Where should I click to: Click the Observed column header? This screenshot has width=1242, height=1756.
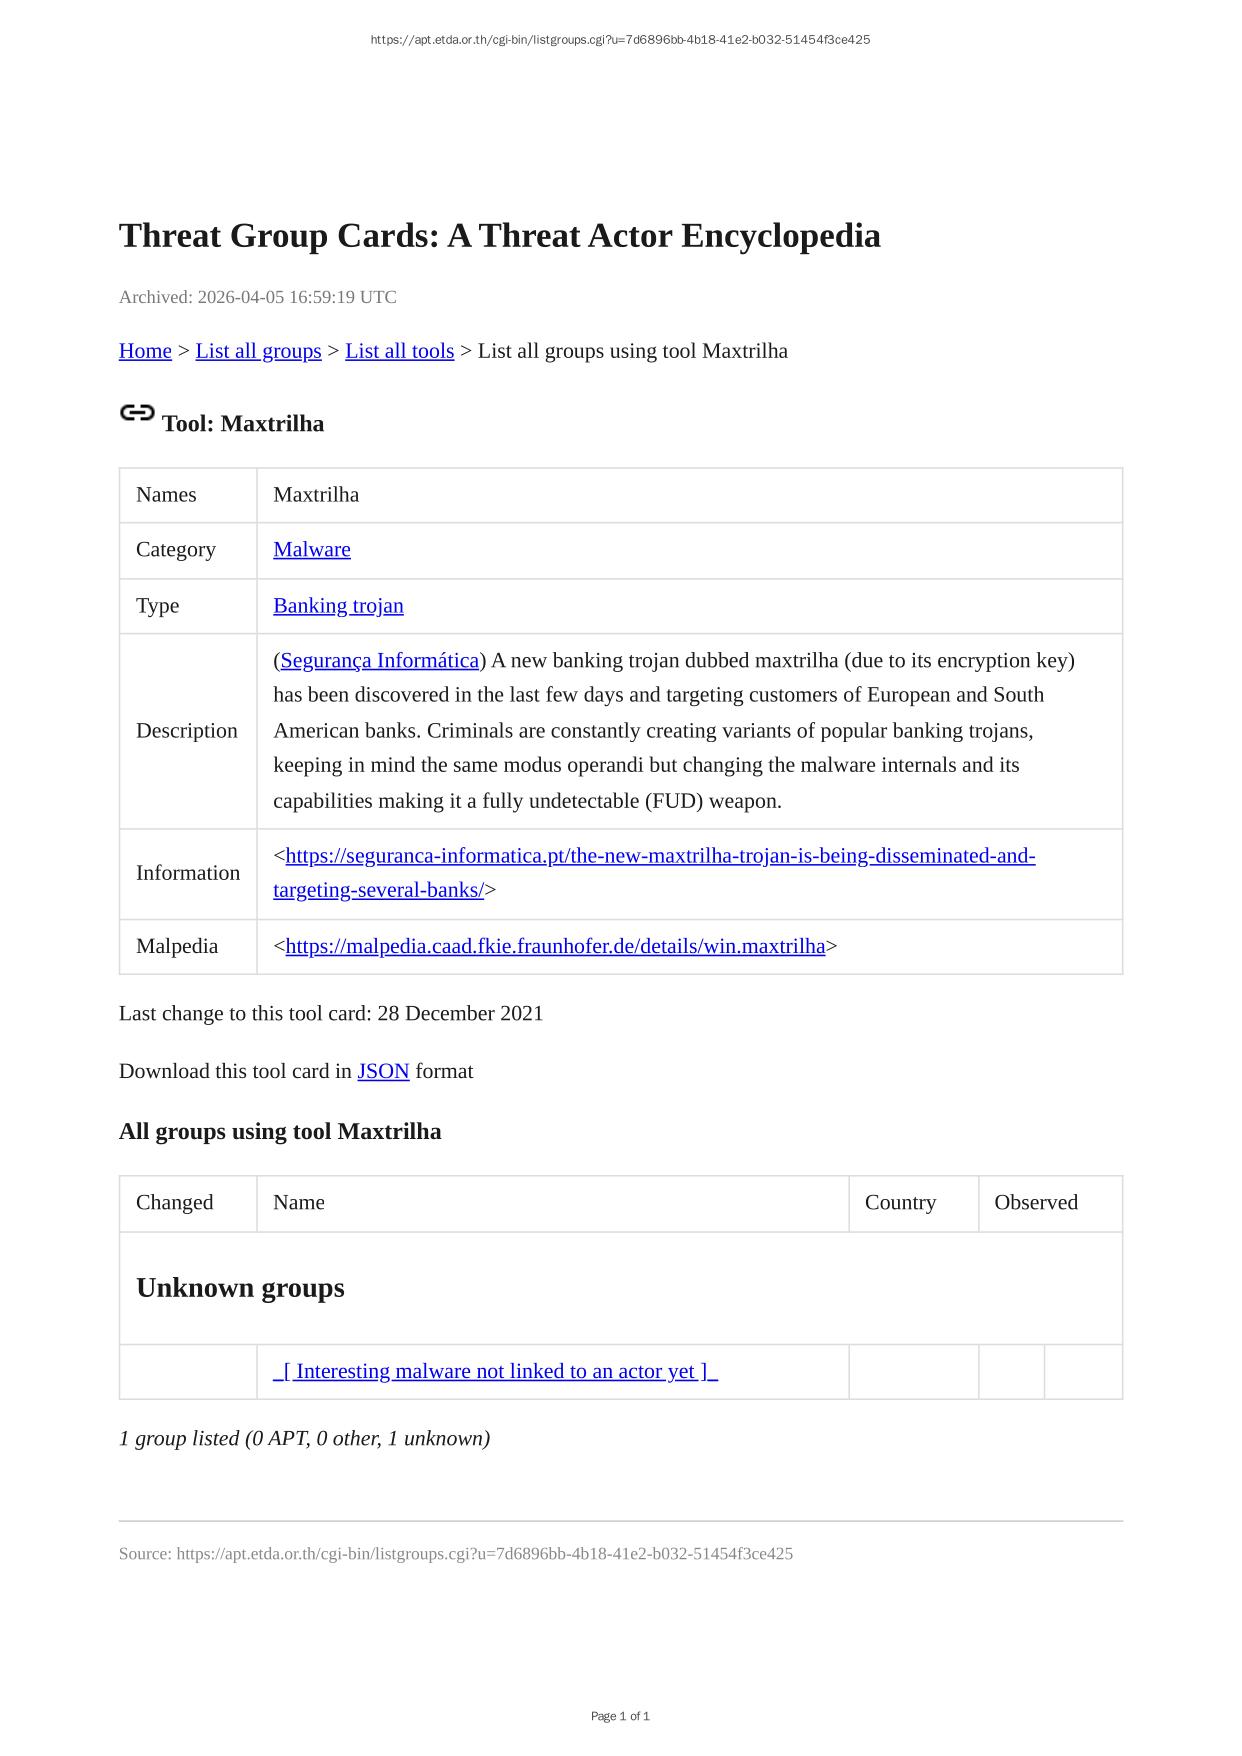click(1035, 1203)
